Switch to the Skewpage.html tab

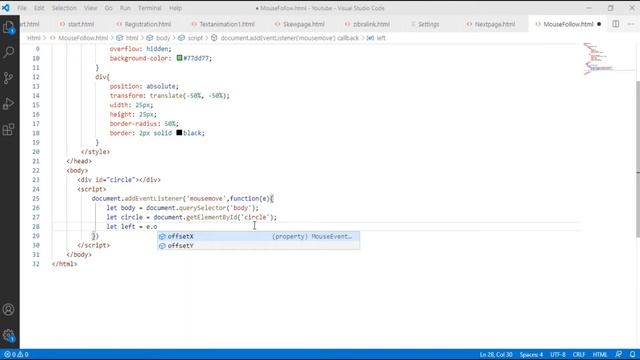[x=300, y=24]
